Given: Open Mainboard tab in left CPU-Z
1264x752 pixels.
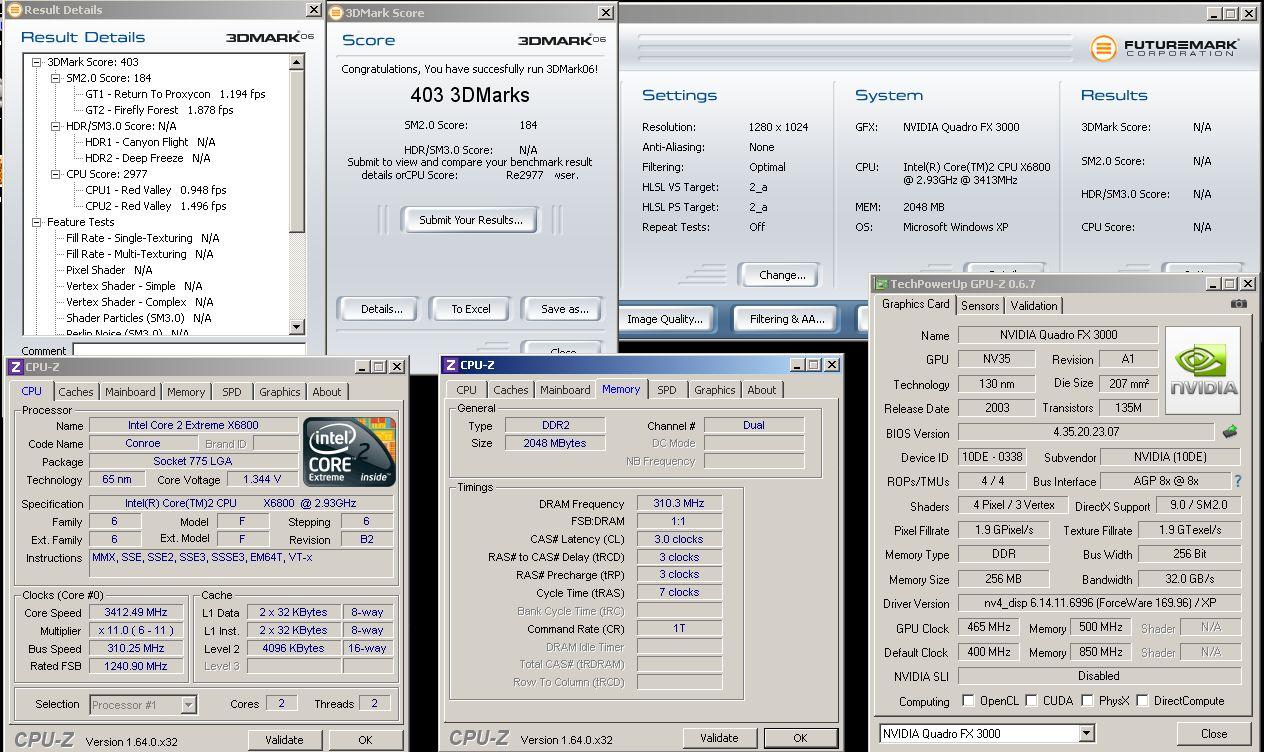Looking at the screenshot, I should [131, 392].
